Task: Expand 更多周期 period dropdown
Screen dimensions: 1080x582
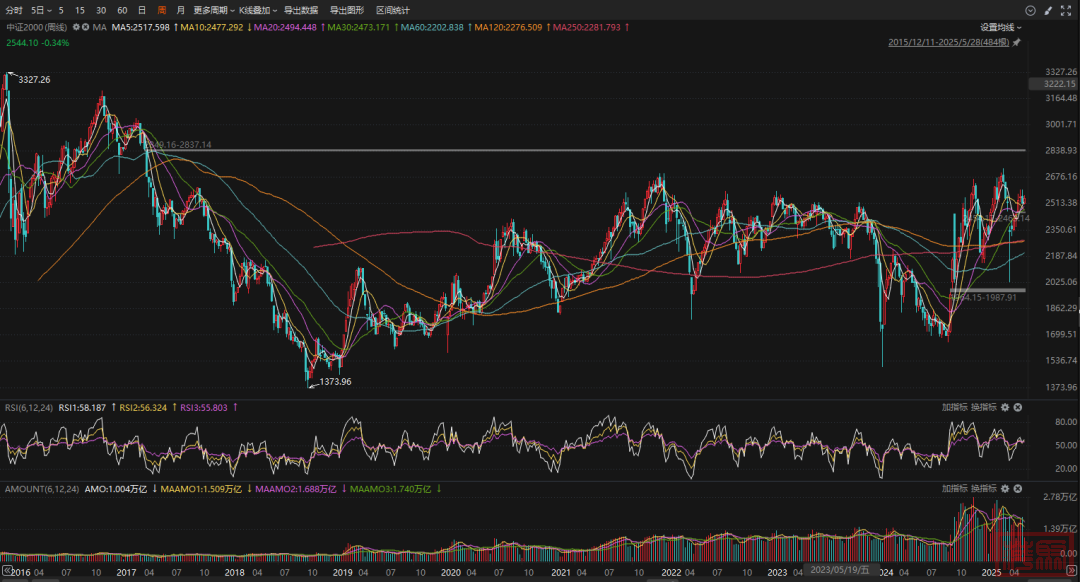Action: tap(214, 10)
